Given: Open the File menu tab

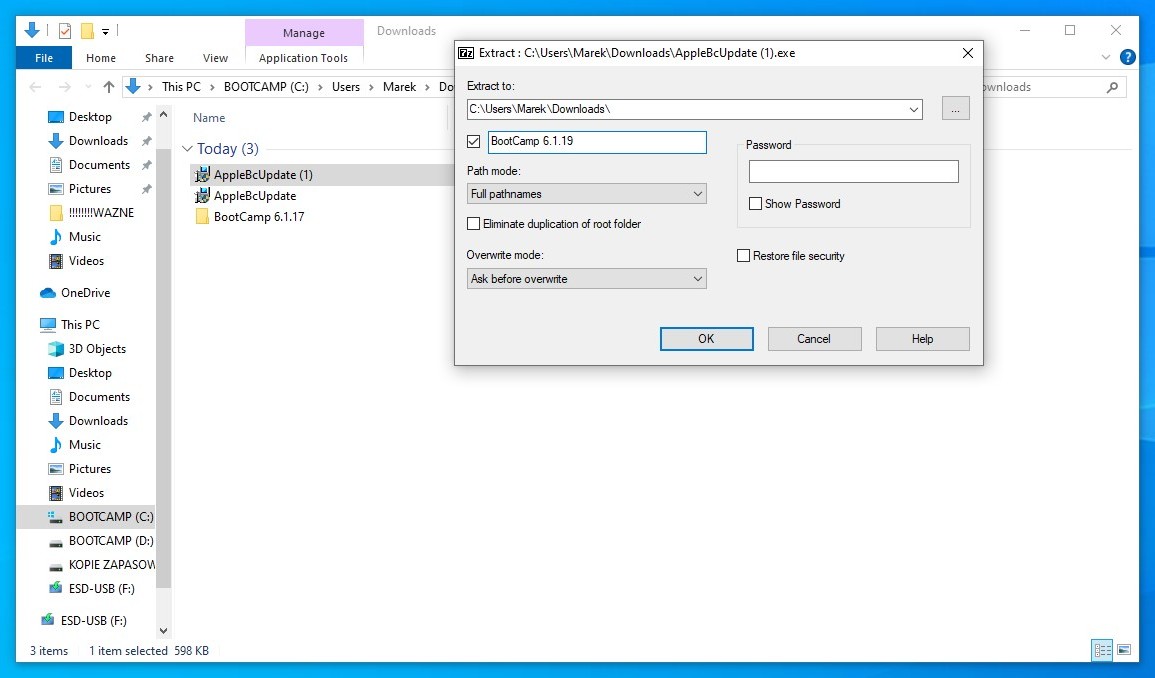Looking at the screenshot, I should point(44,57).
